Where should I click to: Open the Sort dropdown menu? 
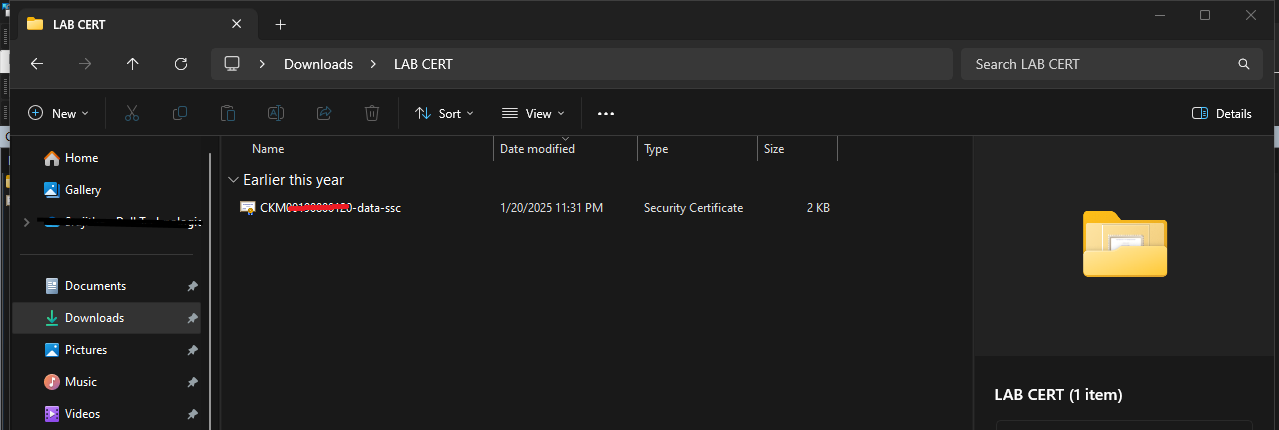pos(444,114)
